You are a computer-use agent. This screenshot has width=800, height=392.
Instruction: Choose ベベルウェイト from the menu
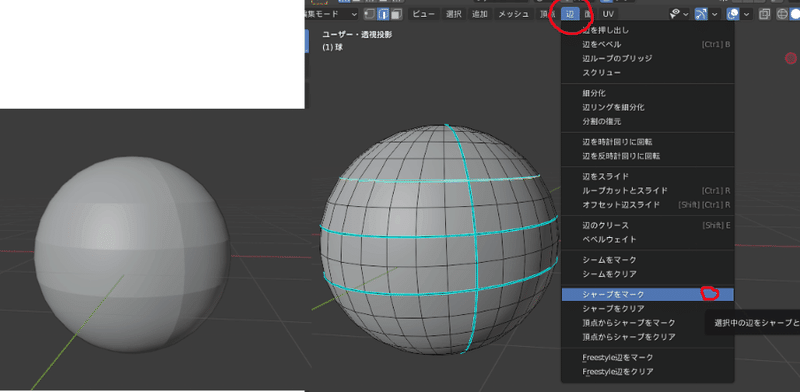click(x=647, y=239)
